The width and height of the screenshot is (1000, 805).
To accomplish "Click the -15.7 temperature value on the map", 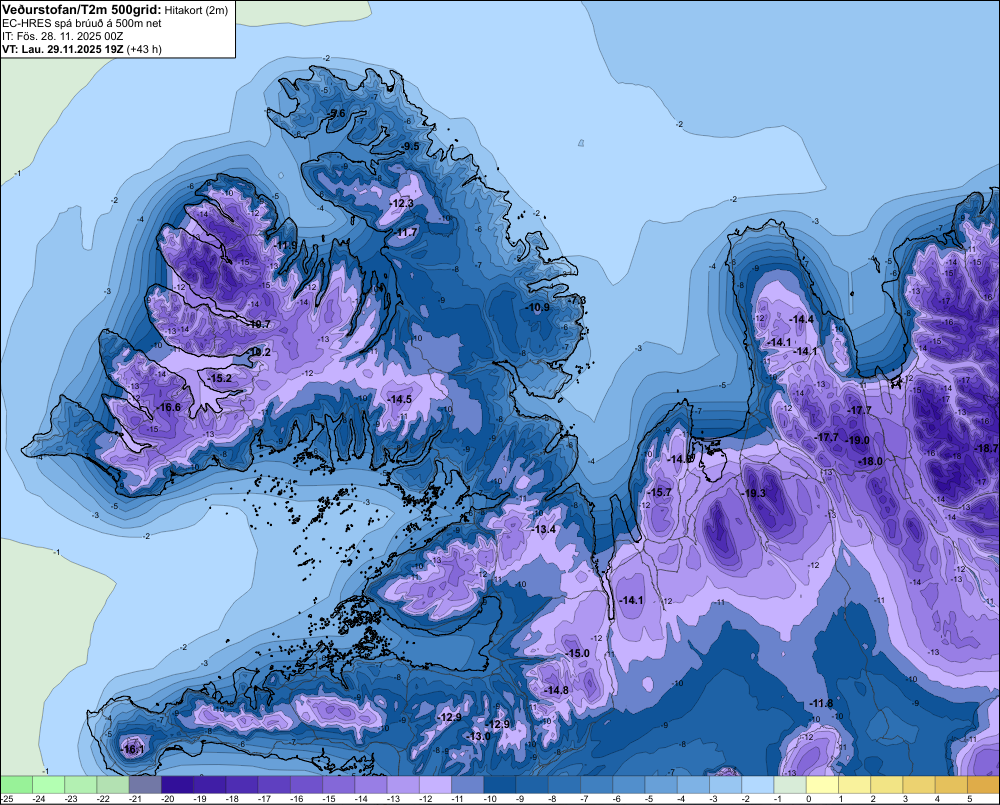I will [x=659, y=492].
